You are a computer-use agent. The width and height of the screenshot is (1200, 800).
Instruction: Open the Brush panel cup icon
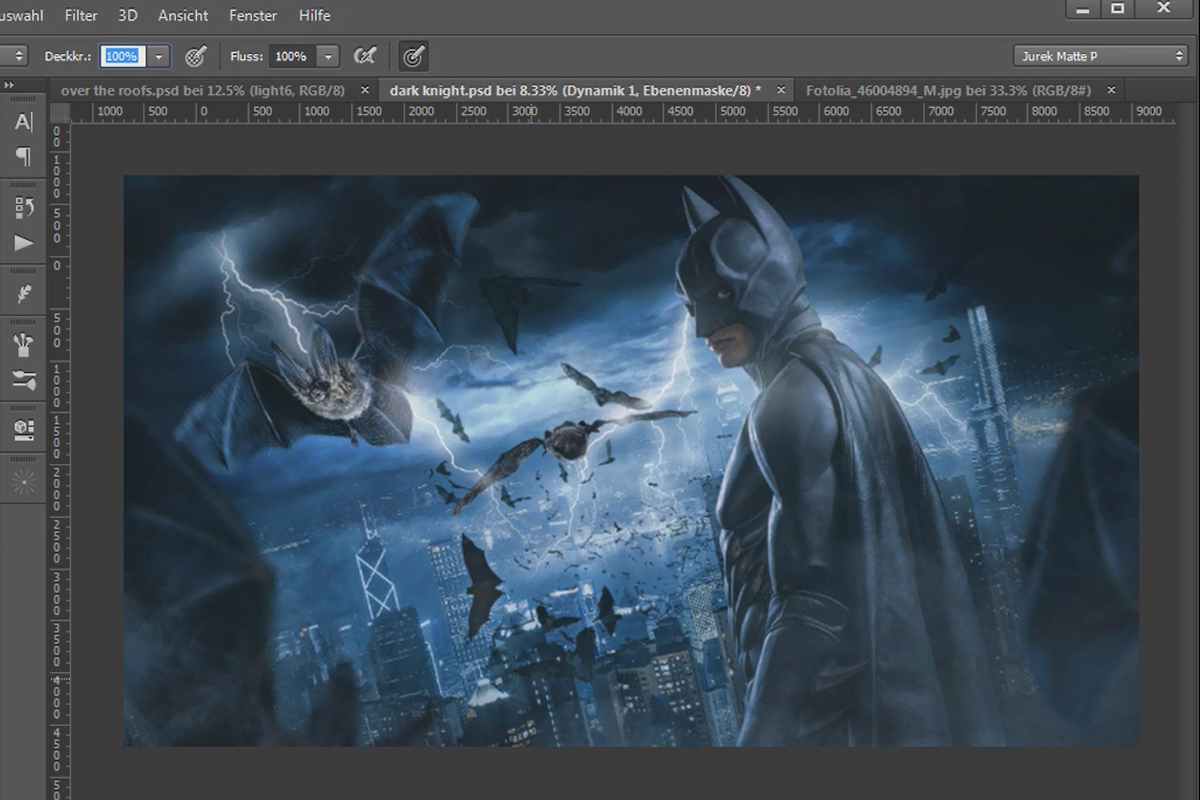pyautogui.click(x=23, y=346)
